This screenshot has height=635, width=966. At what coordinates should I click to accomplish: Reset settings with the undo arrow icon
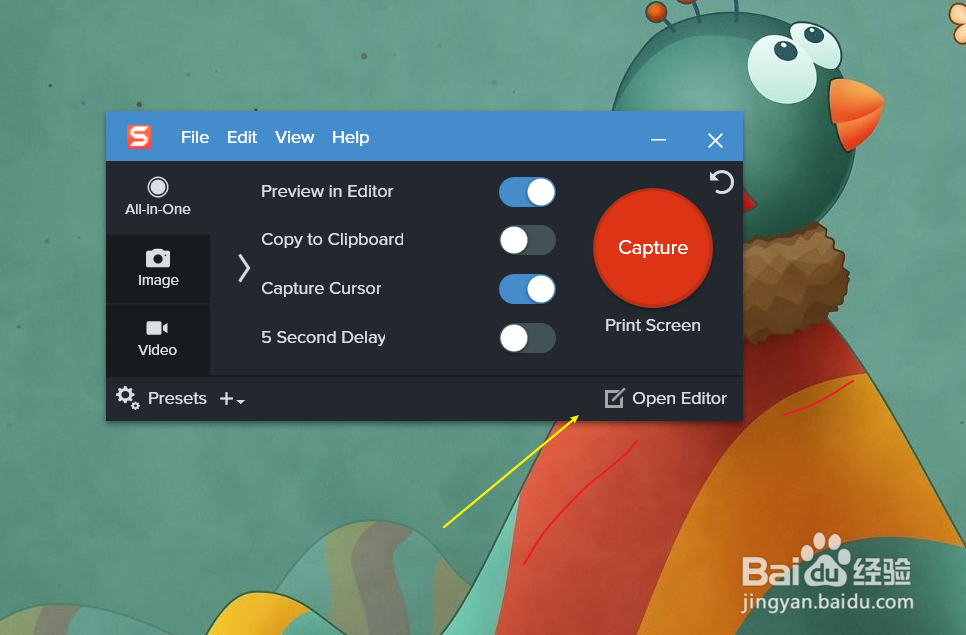click(x=721, y=182)
